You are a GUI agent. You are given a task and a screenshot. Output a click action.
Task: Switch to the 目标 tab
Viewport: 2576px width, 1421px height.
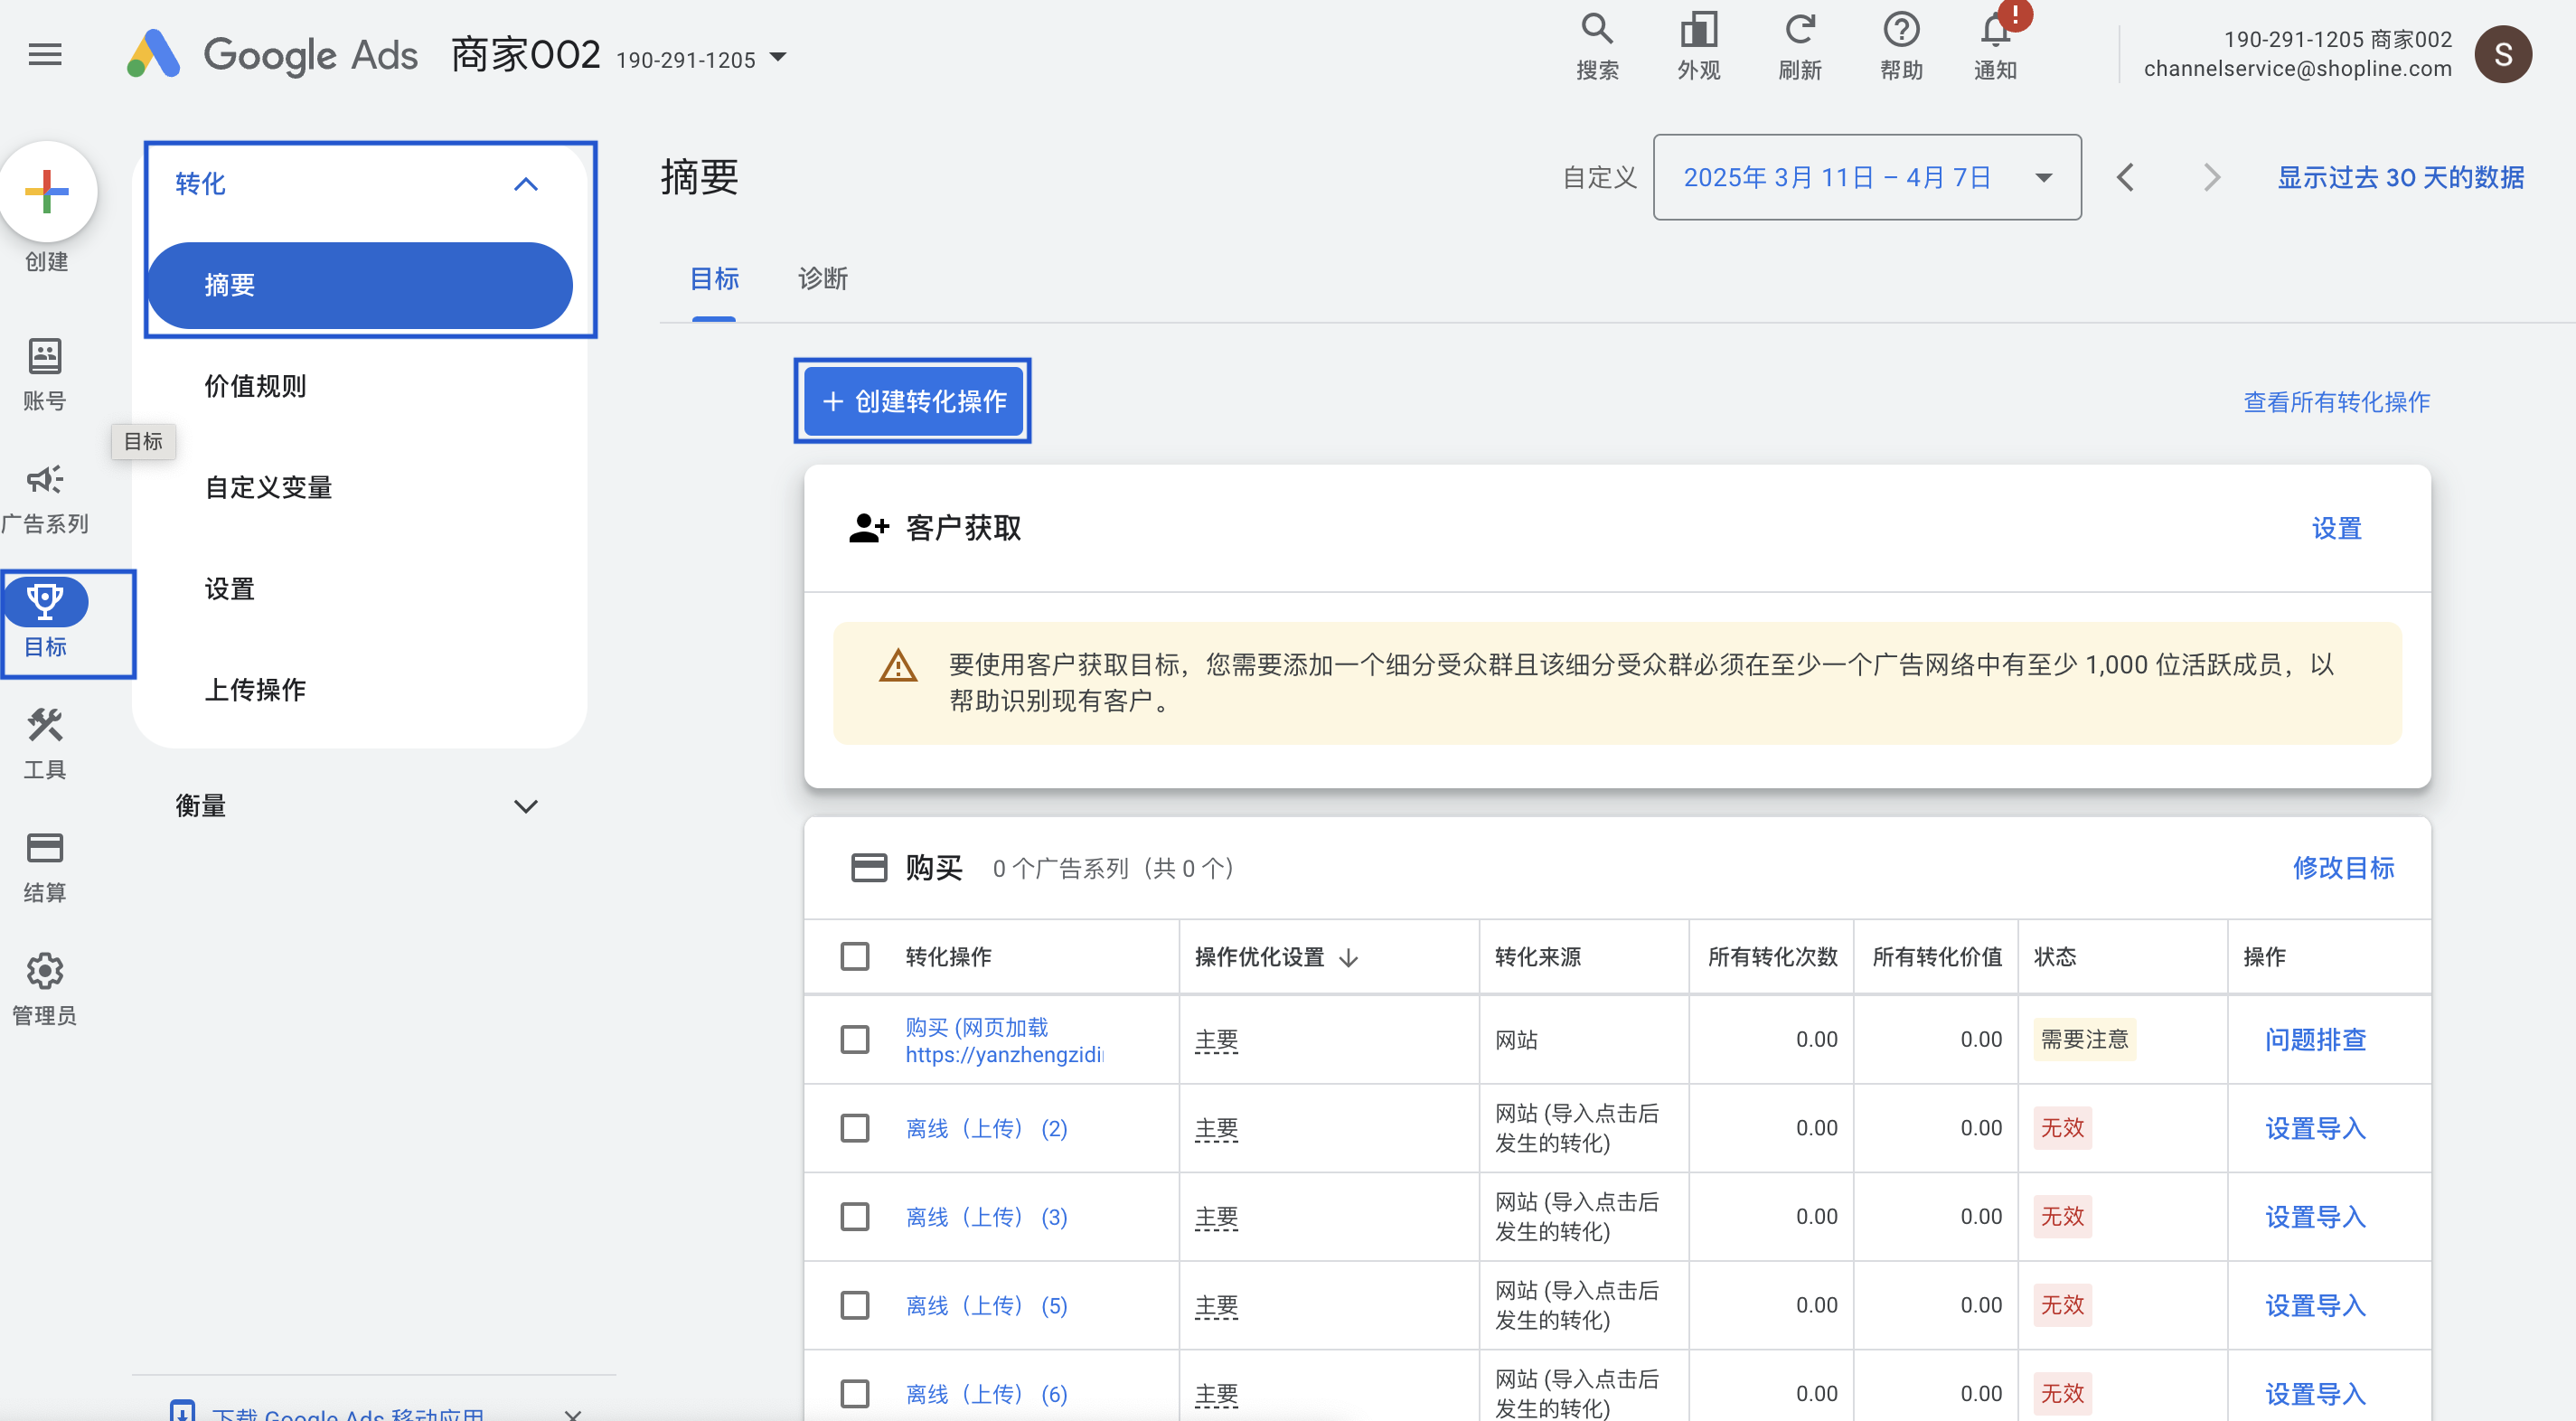(x=714, y=279)
